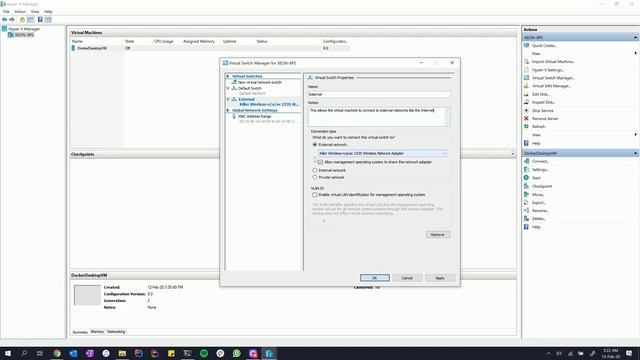640x360 pixels.
Task: Switch to the Summary tab
Action: coord(80,332)
